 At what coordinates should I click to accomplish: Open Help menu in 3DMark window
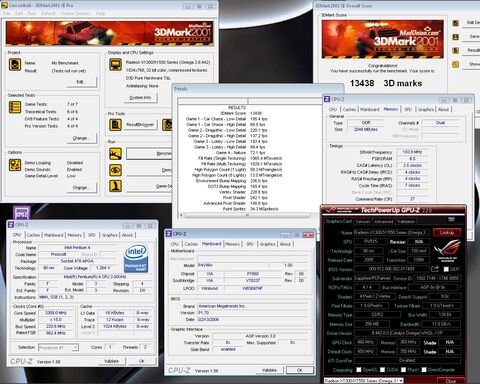[100, 13]
